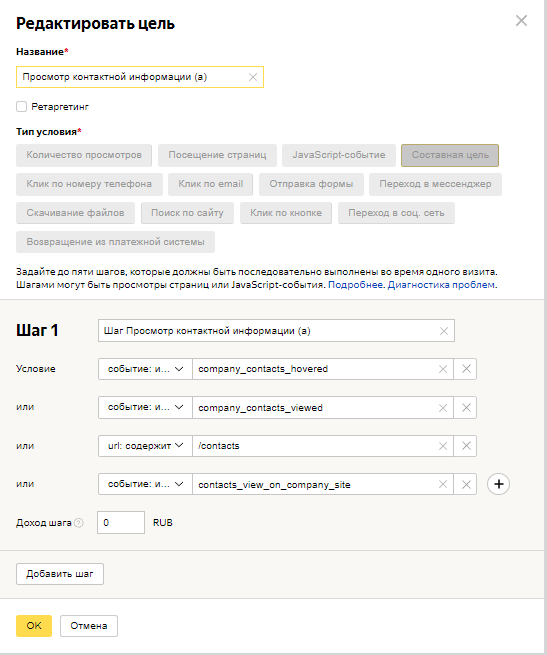This screenshot has width=547, height=655.
Task: Focus the Доход шага amount field
Action: [x=121, y=523]
